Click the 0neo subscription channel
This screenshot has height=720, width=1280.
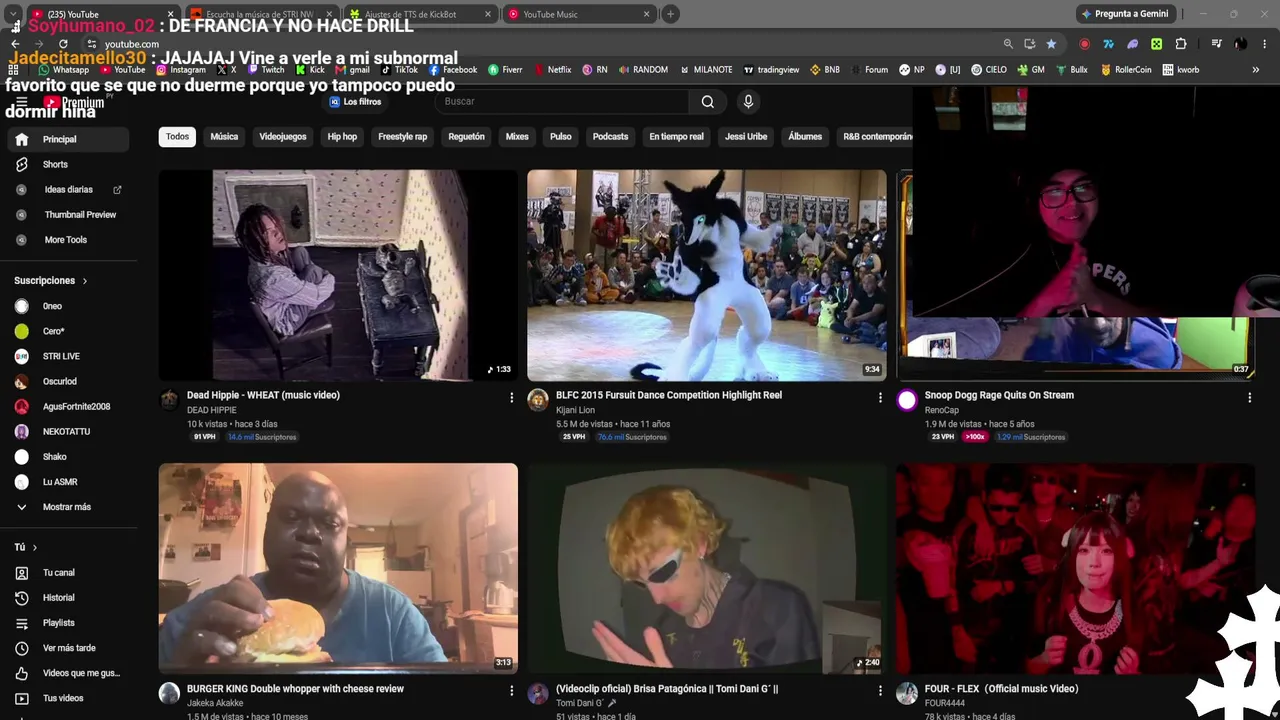click(x=52, y=306)
